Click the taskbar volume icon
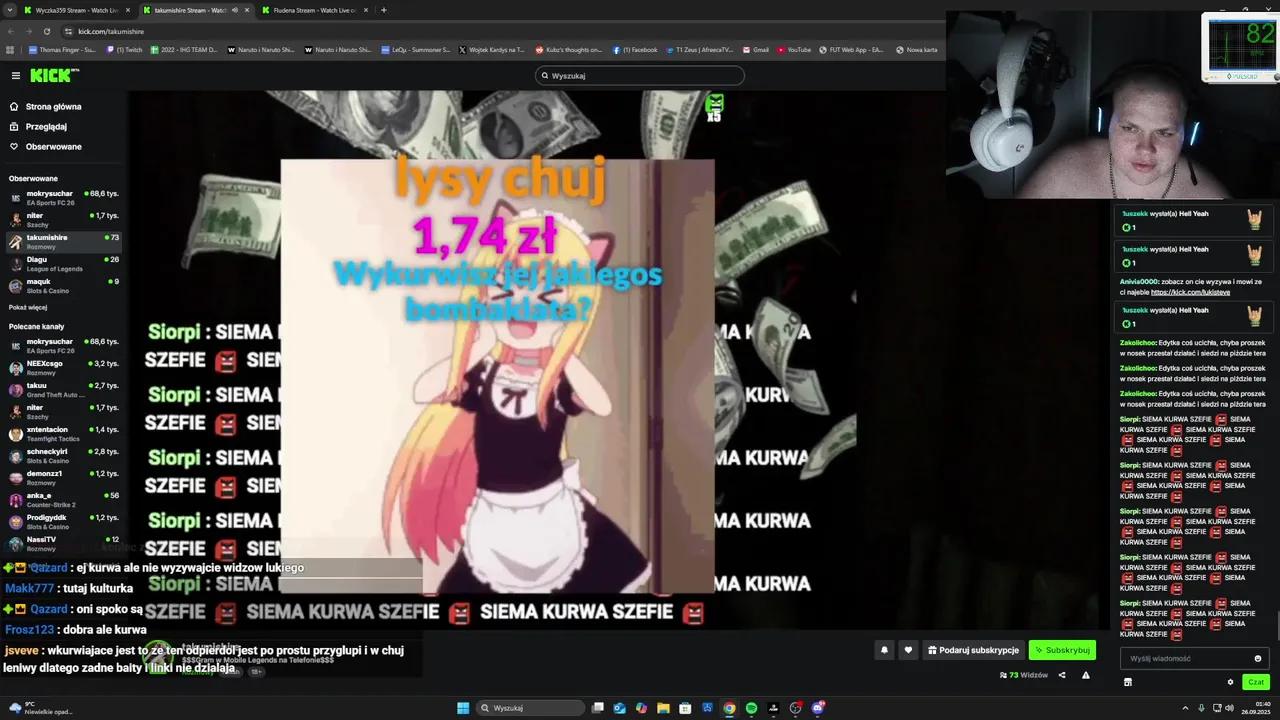Image resolution: width=1280 pixels, height=720 pixels. click(x=1229, y=708)
